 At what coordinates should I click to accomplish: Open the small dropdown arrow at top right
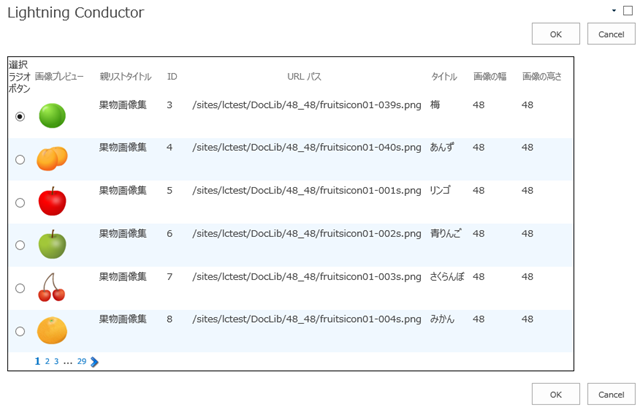pos(614,10)
